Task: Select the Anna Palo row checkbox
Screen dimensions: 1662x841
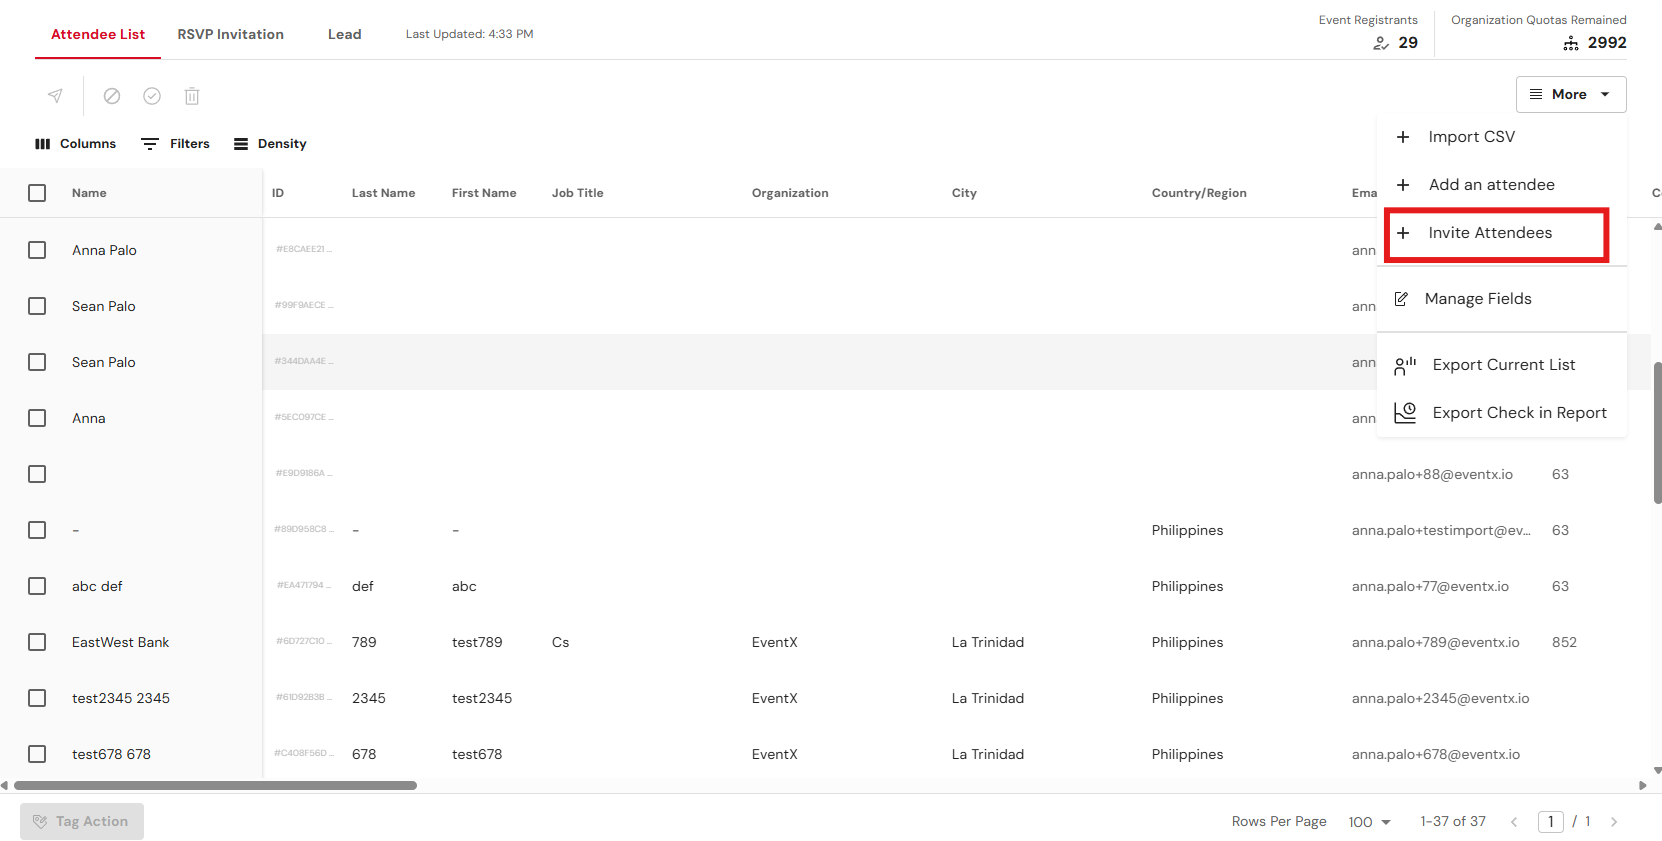Action: tap(37, 250)
